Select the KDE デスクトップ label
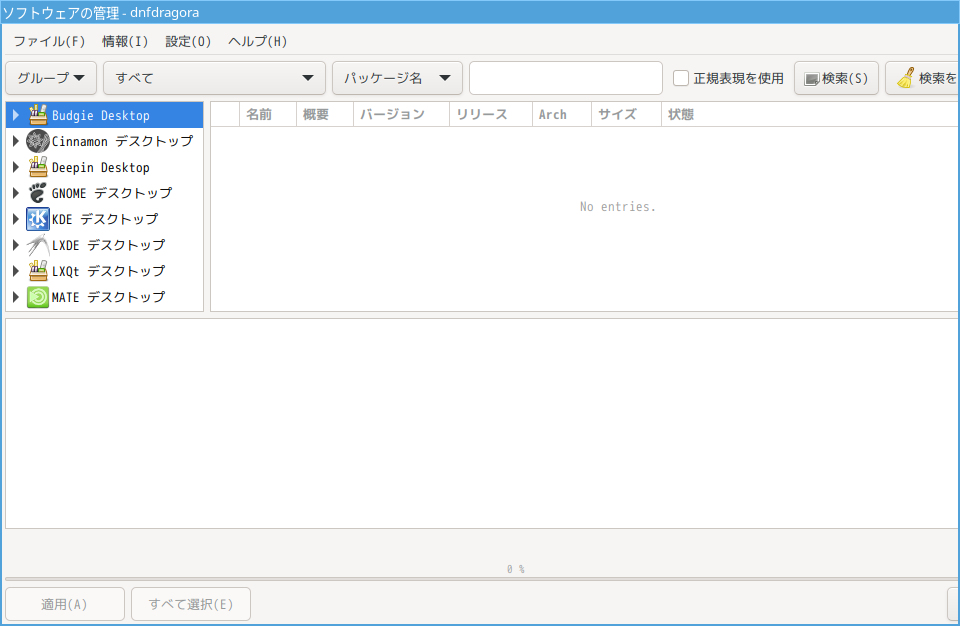The height and width of the screenshot is (626, 960). [105, 219]
